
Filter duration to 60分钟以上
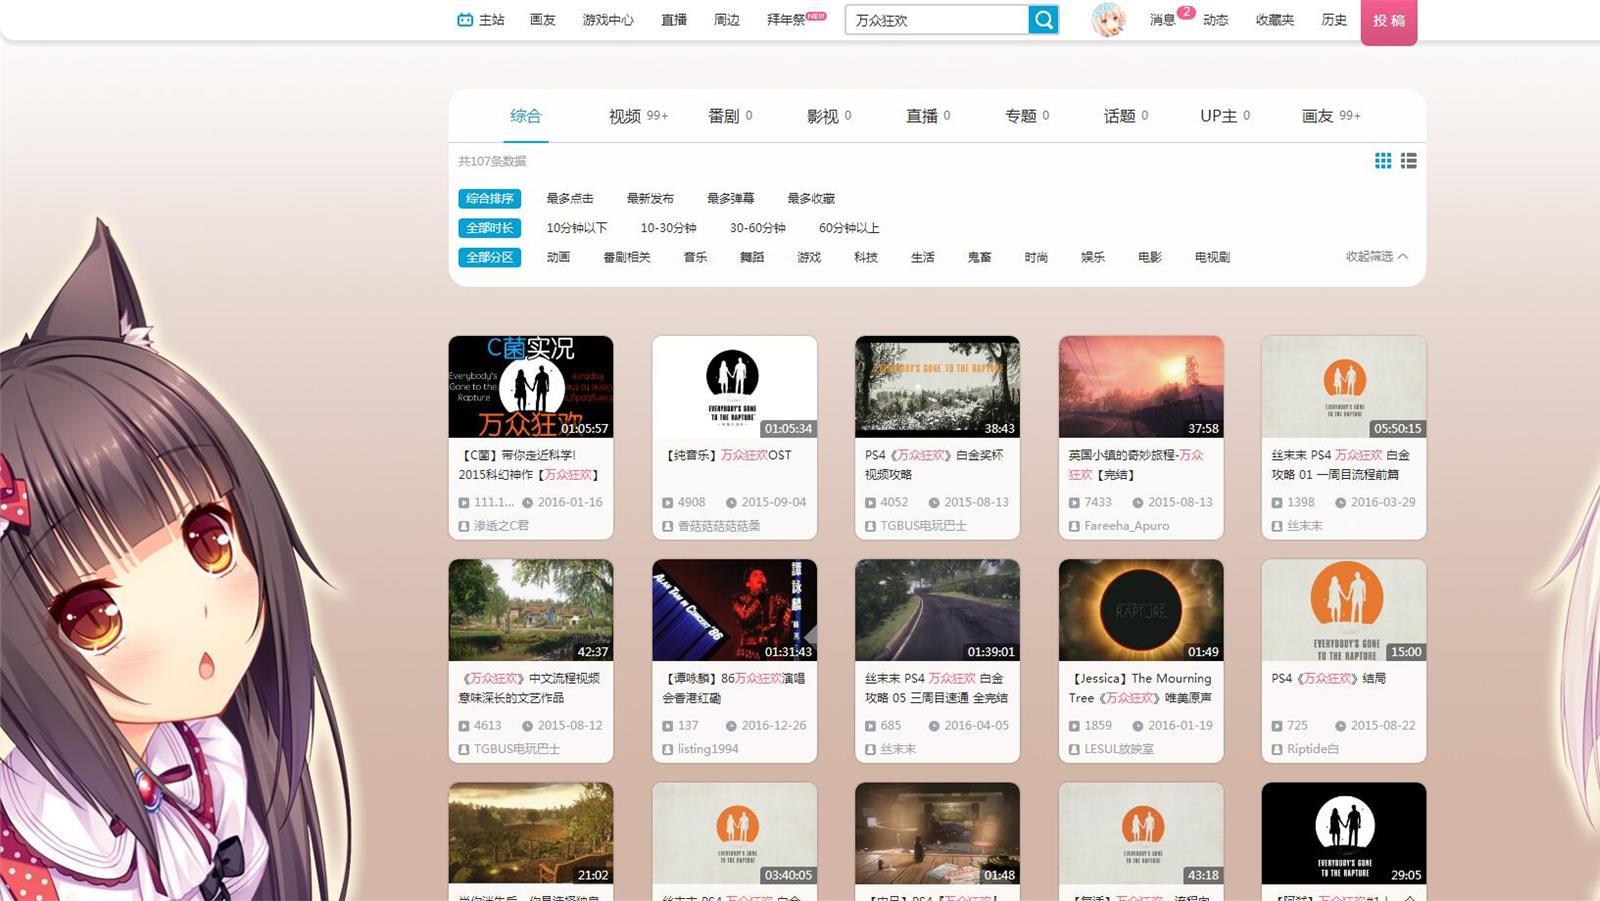849,228
